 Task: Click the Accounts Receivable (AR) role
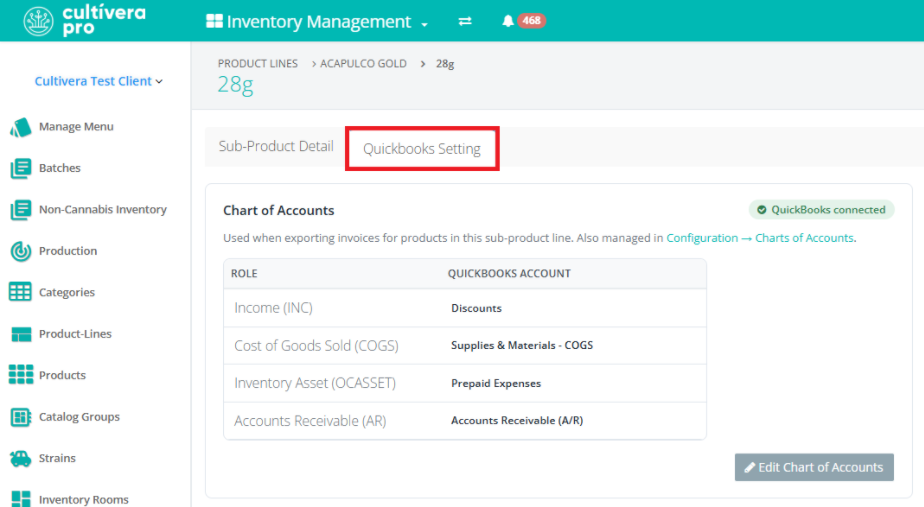310,421
